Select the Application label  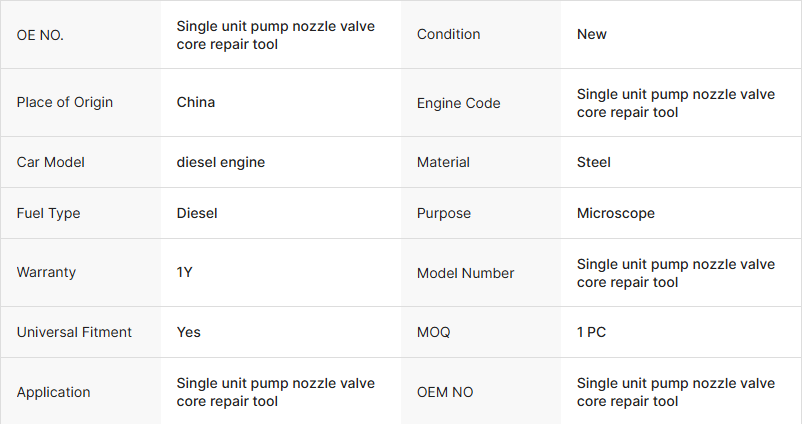[53, 392]
